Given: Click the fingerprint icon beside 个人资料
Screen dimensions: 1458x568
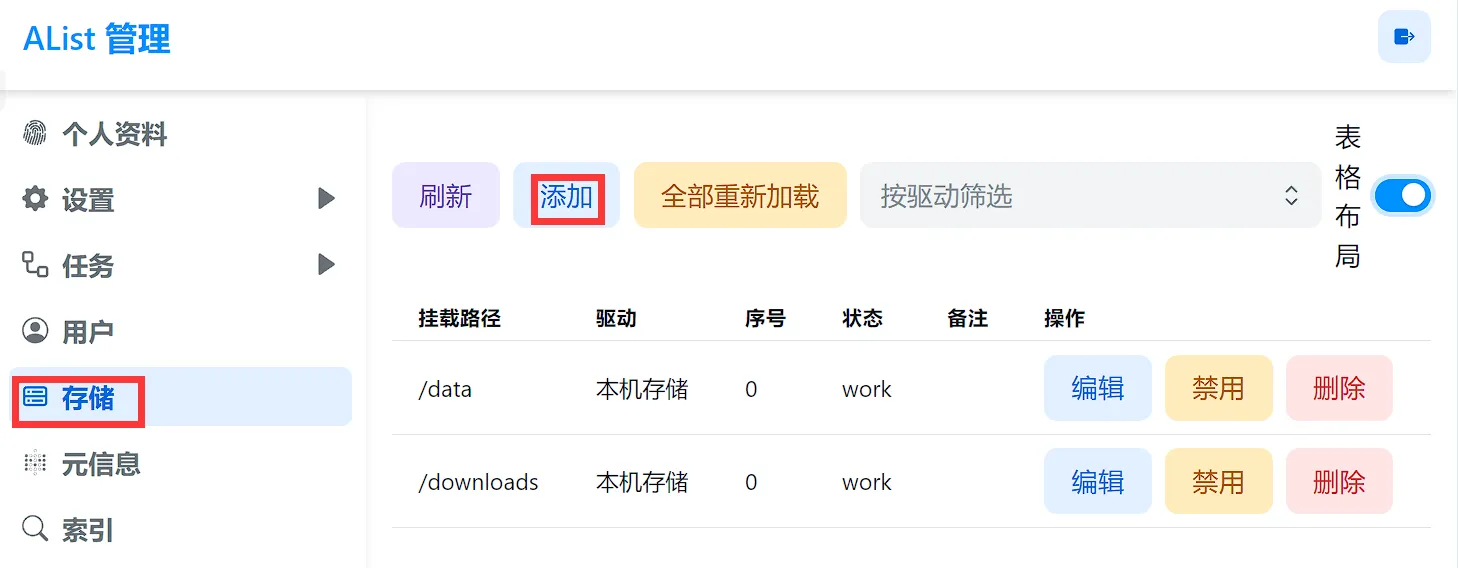Looking at the screenshot, I should (35, 134).
